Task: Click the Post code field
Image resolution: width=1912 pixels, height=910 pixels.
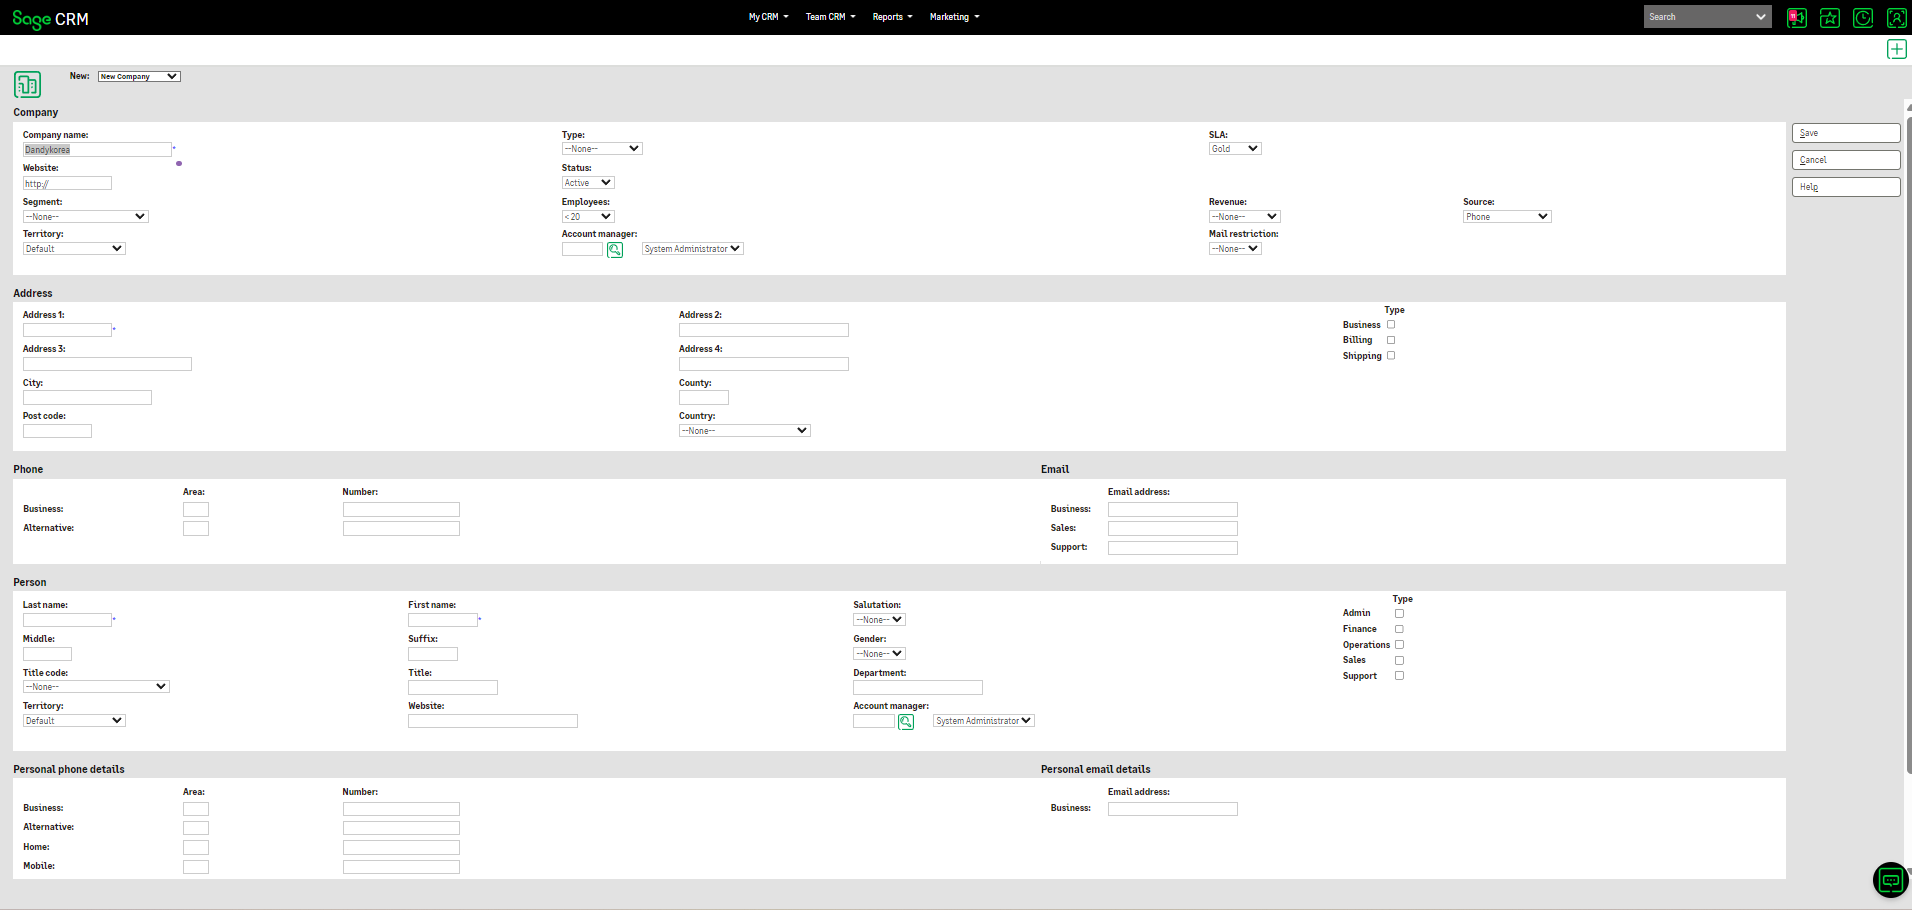Action: (57, 431)
